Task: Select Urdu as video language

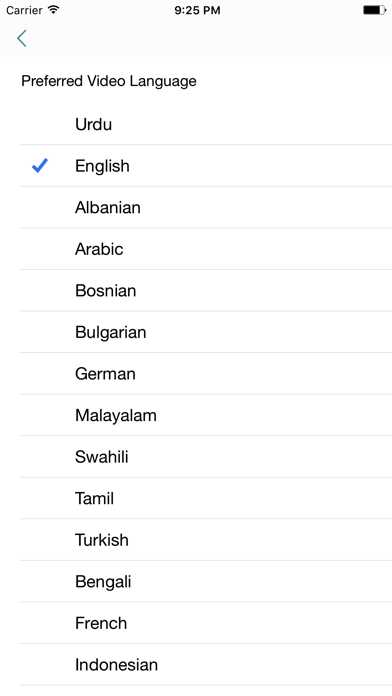Action: point(206,124)
